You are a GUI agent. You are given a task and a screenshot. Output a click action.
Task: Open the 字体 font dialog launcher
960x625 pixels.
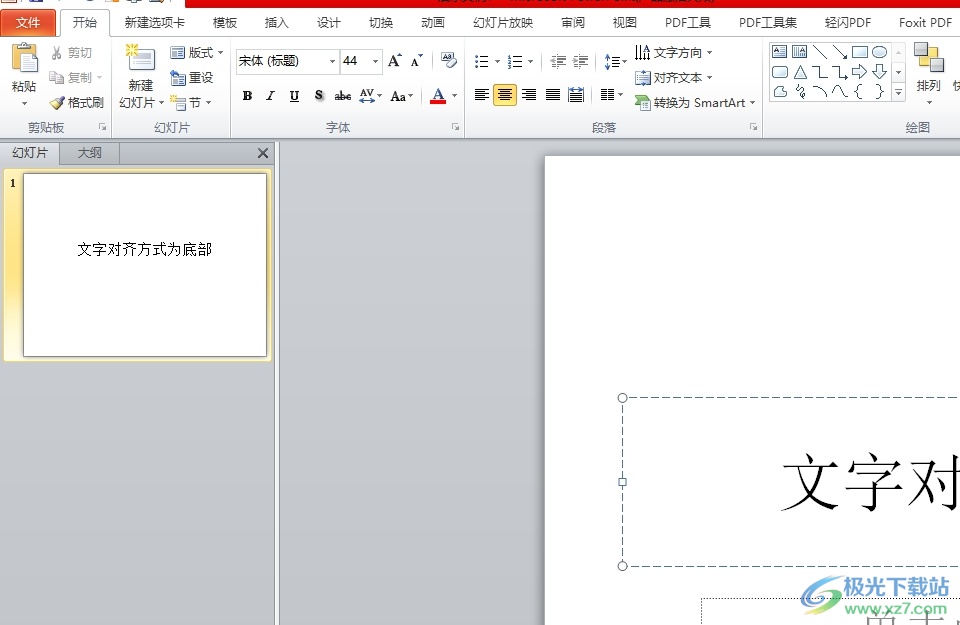pos(456,127)
